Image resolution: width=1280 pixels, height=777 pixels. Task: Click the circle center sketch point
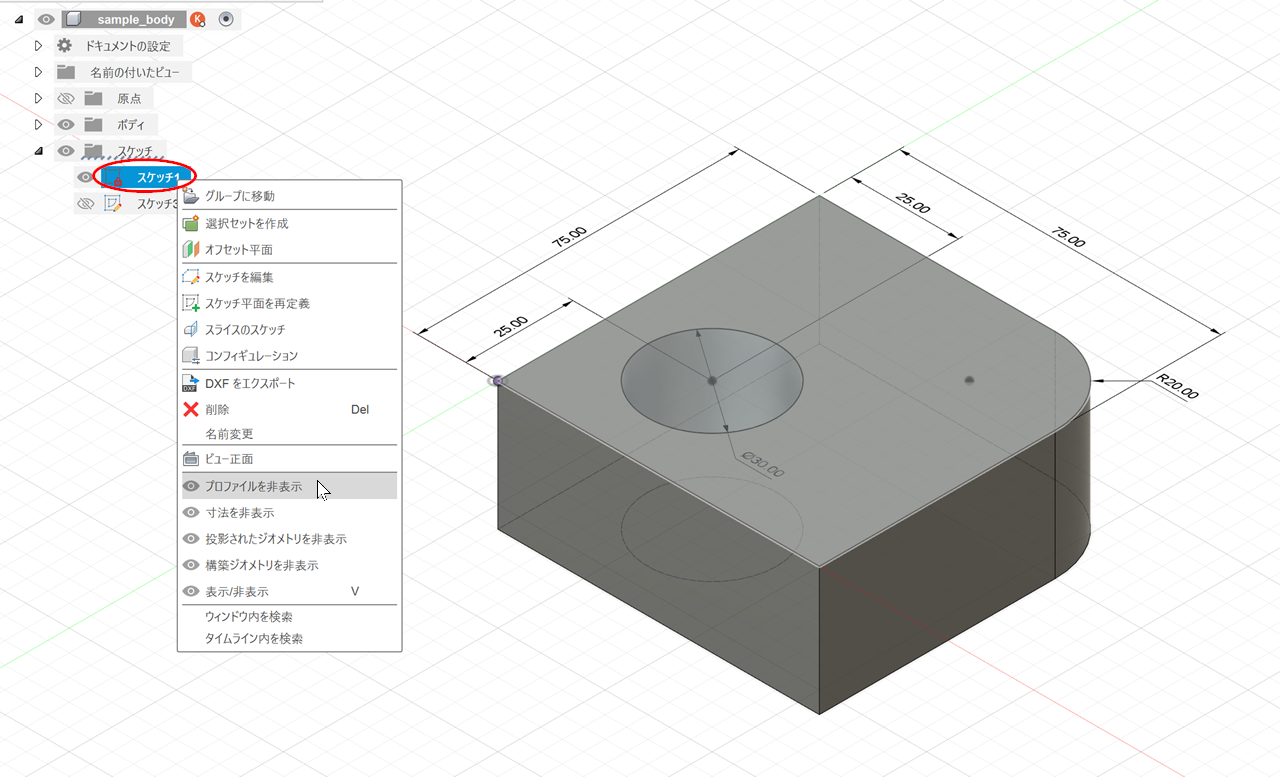tap(712, 381)
